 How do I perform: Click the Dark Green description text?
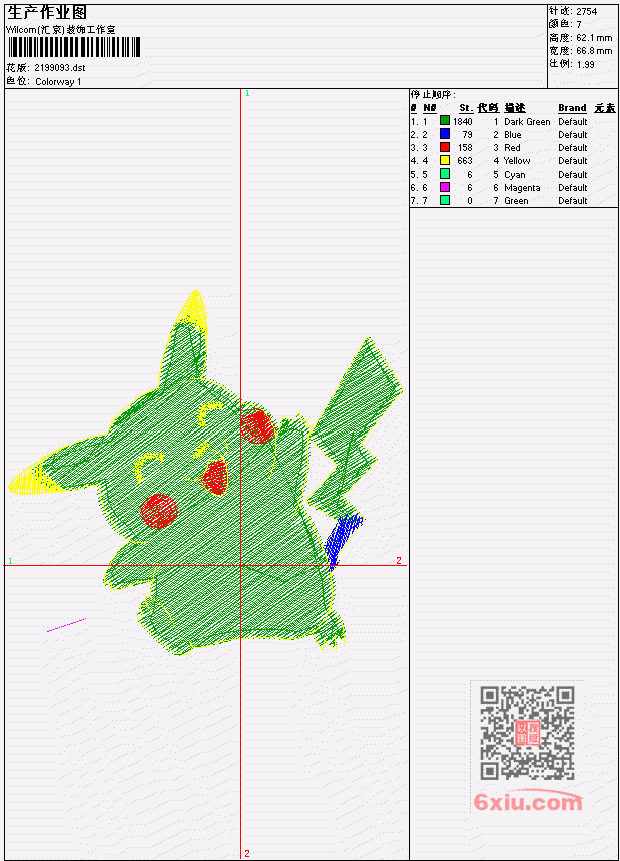[x=527, y=121]
